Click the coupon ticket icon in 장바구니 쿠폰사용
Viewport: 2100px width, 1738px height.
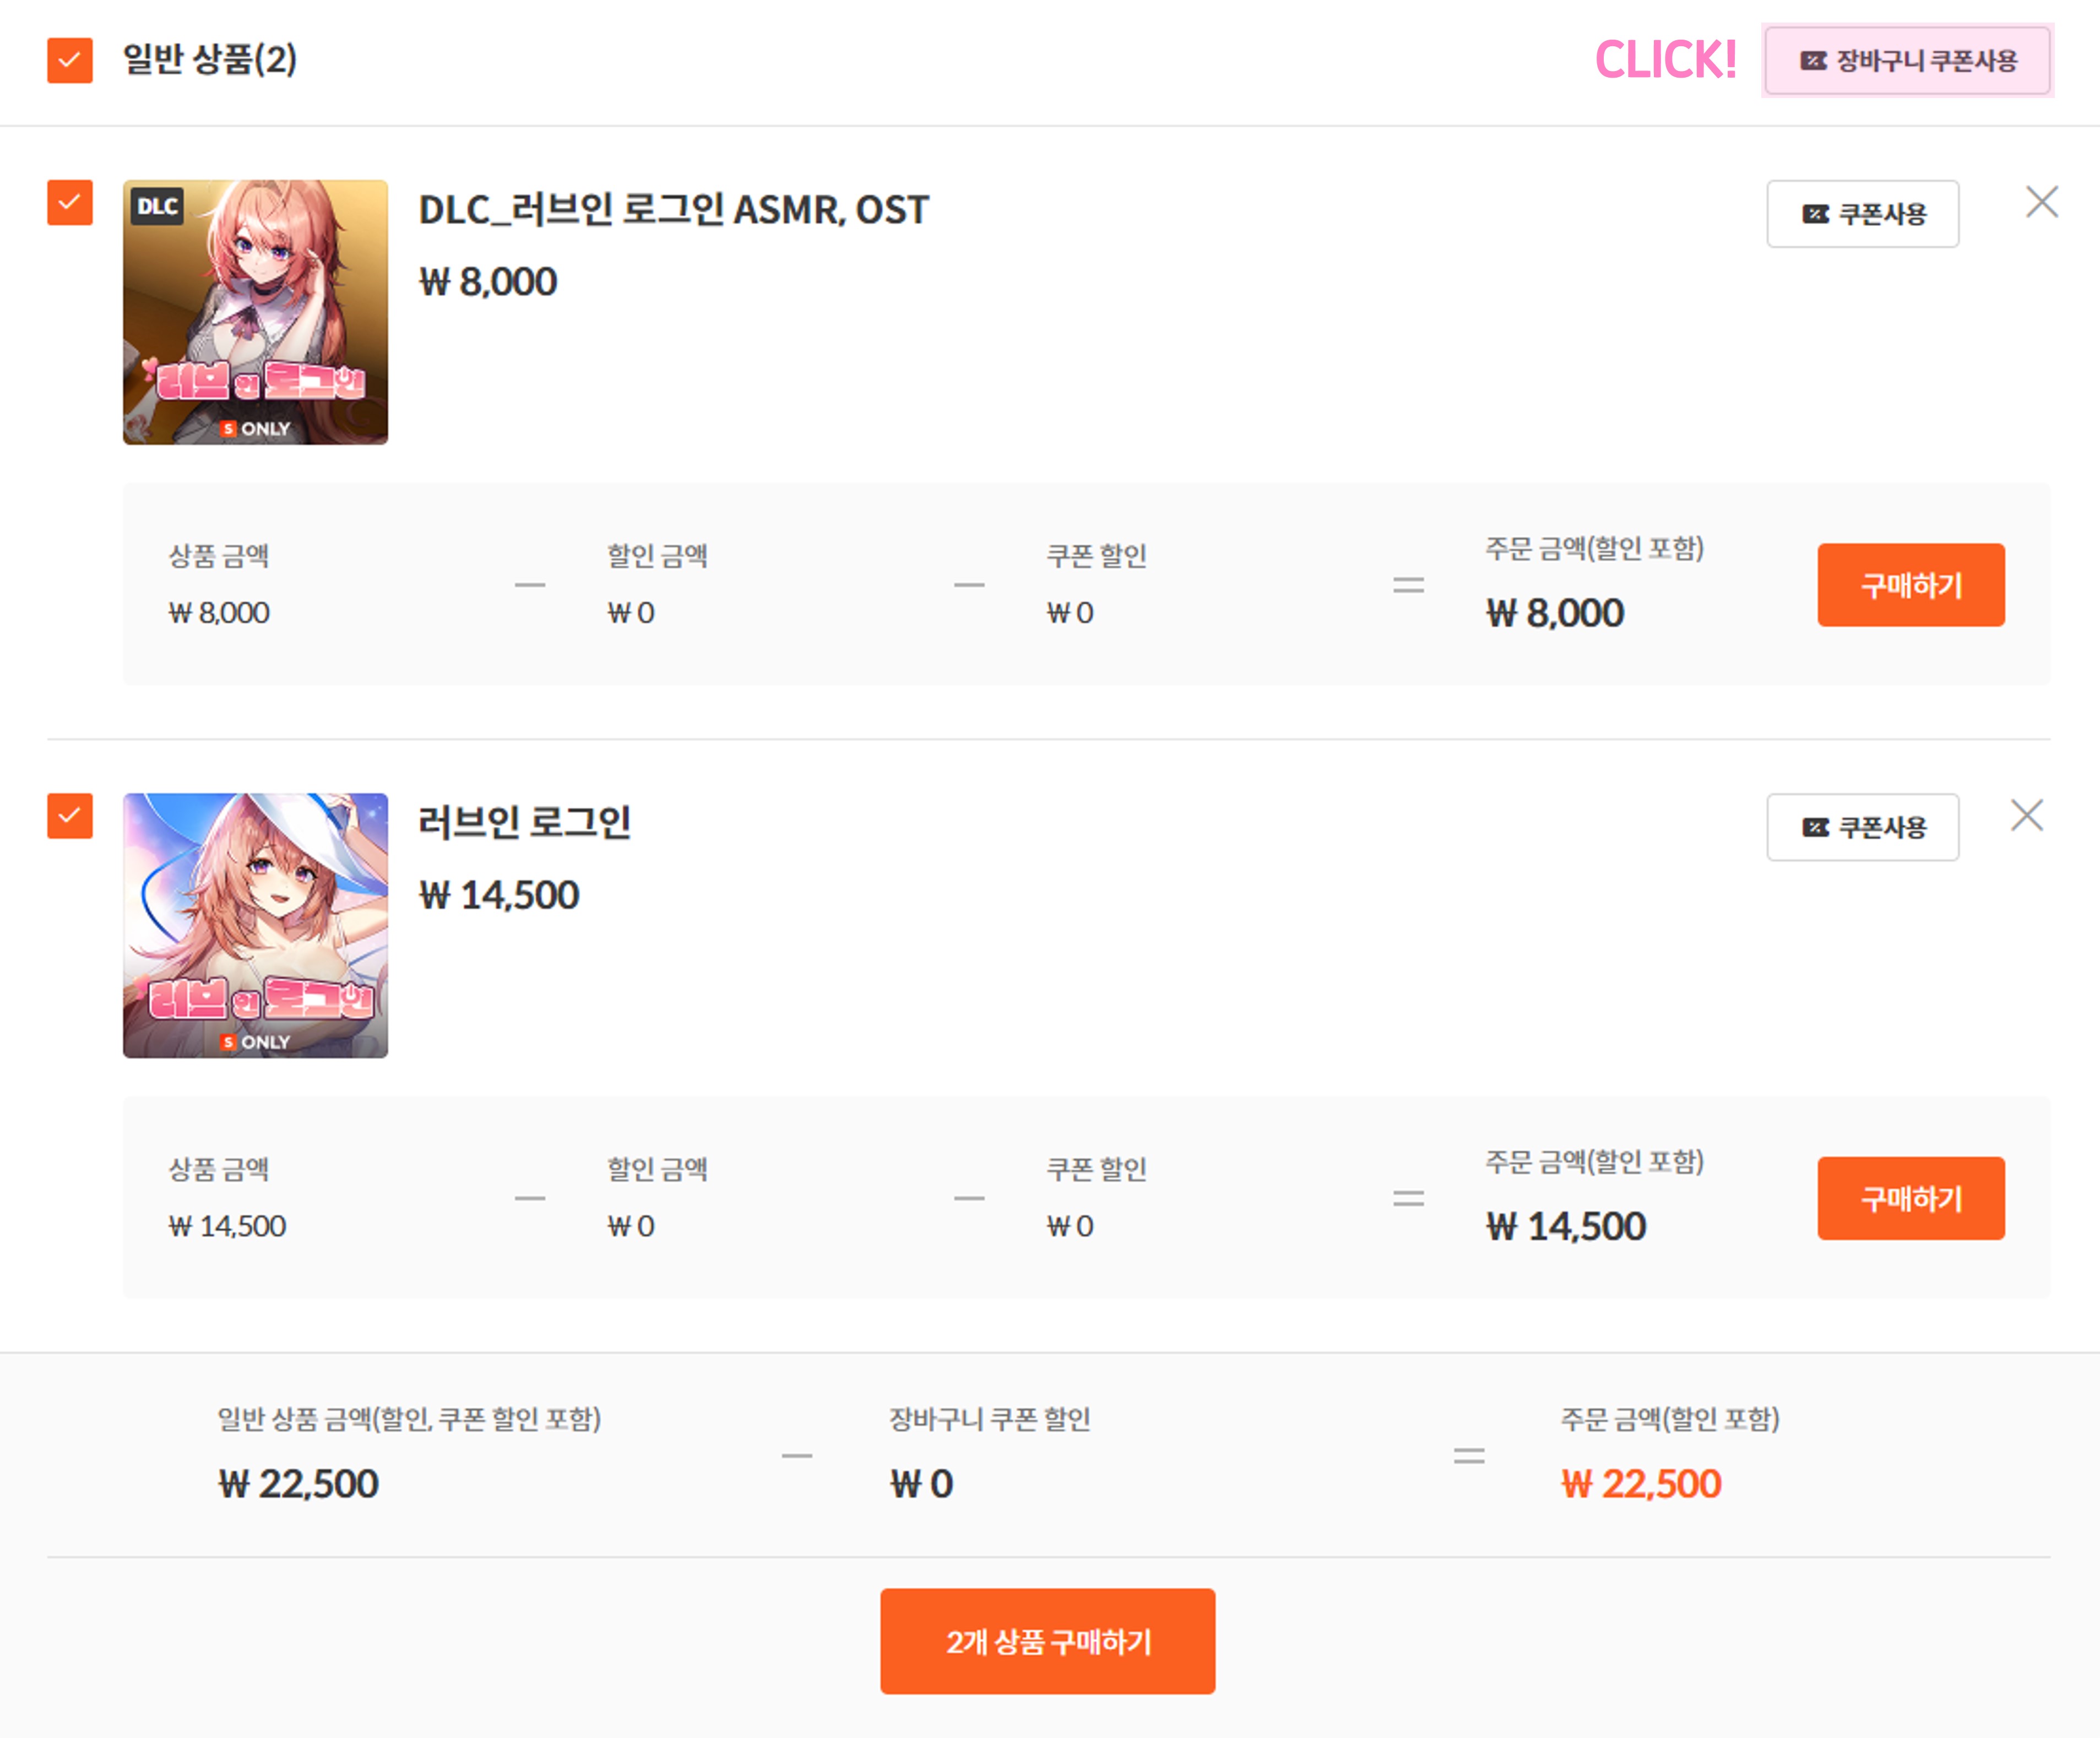coord(1813,61)
